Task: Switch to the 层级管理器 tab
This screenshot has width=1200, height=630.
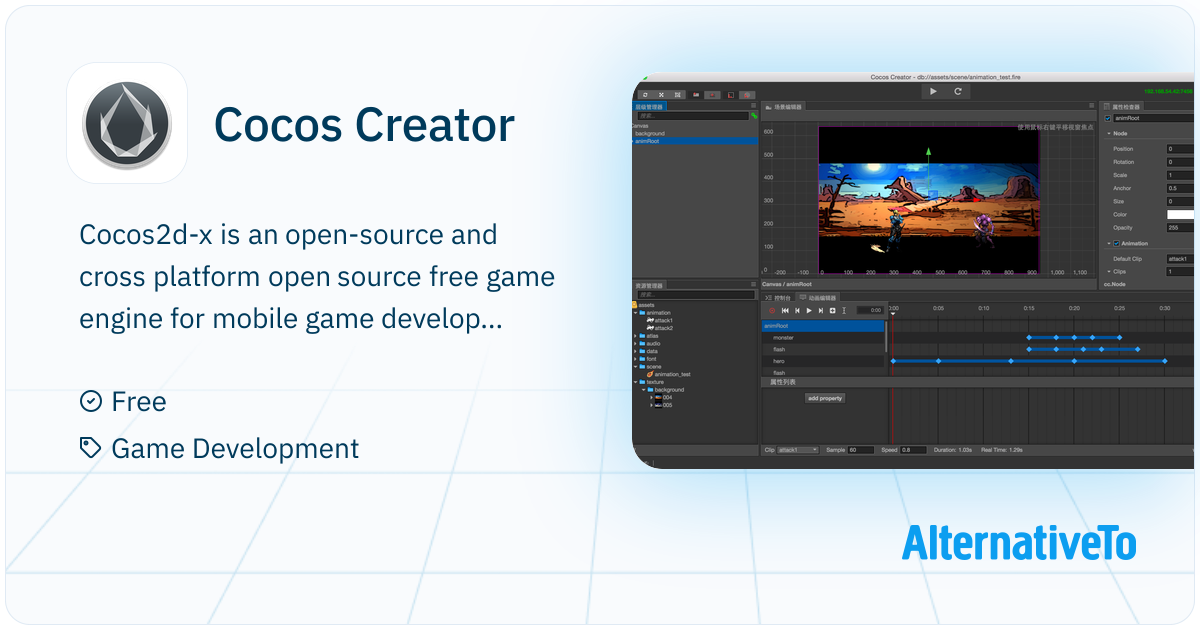Action: point(649,106)
